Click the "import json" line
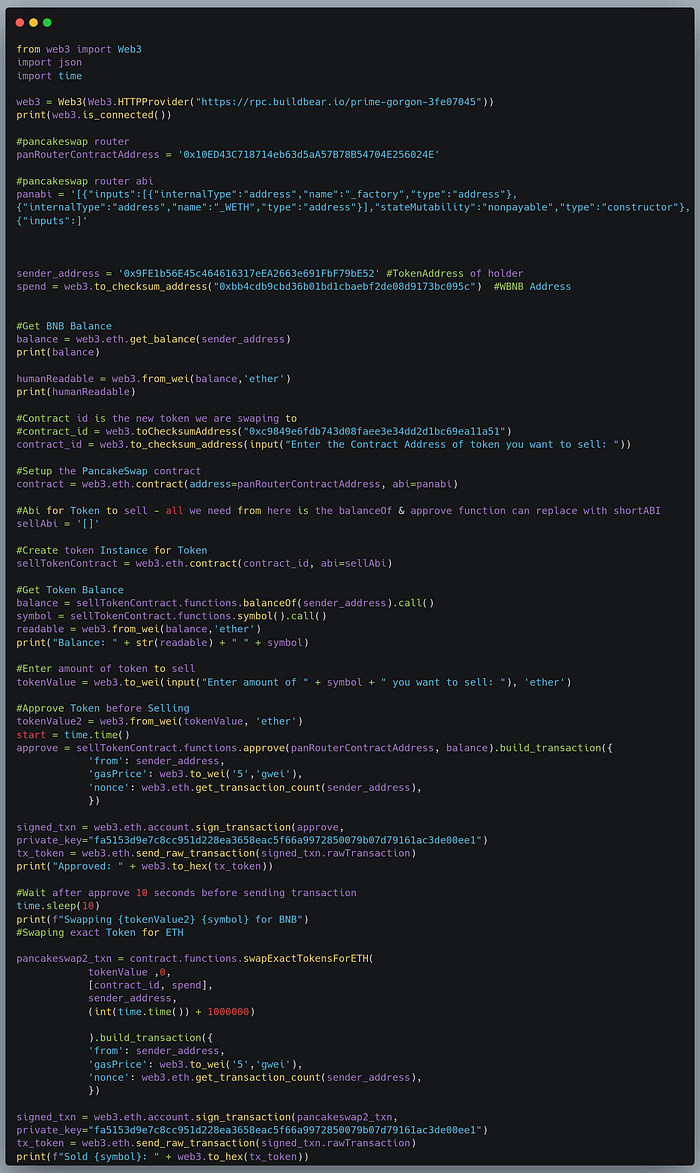700x1173 pixels. click(x=49, y=62)
